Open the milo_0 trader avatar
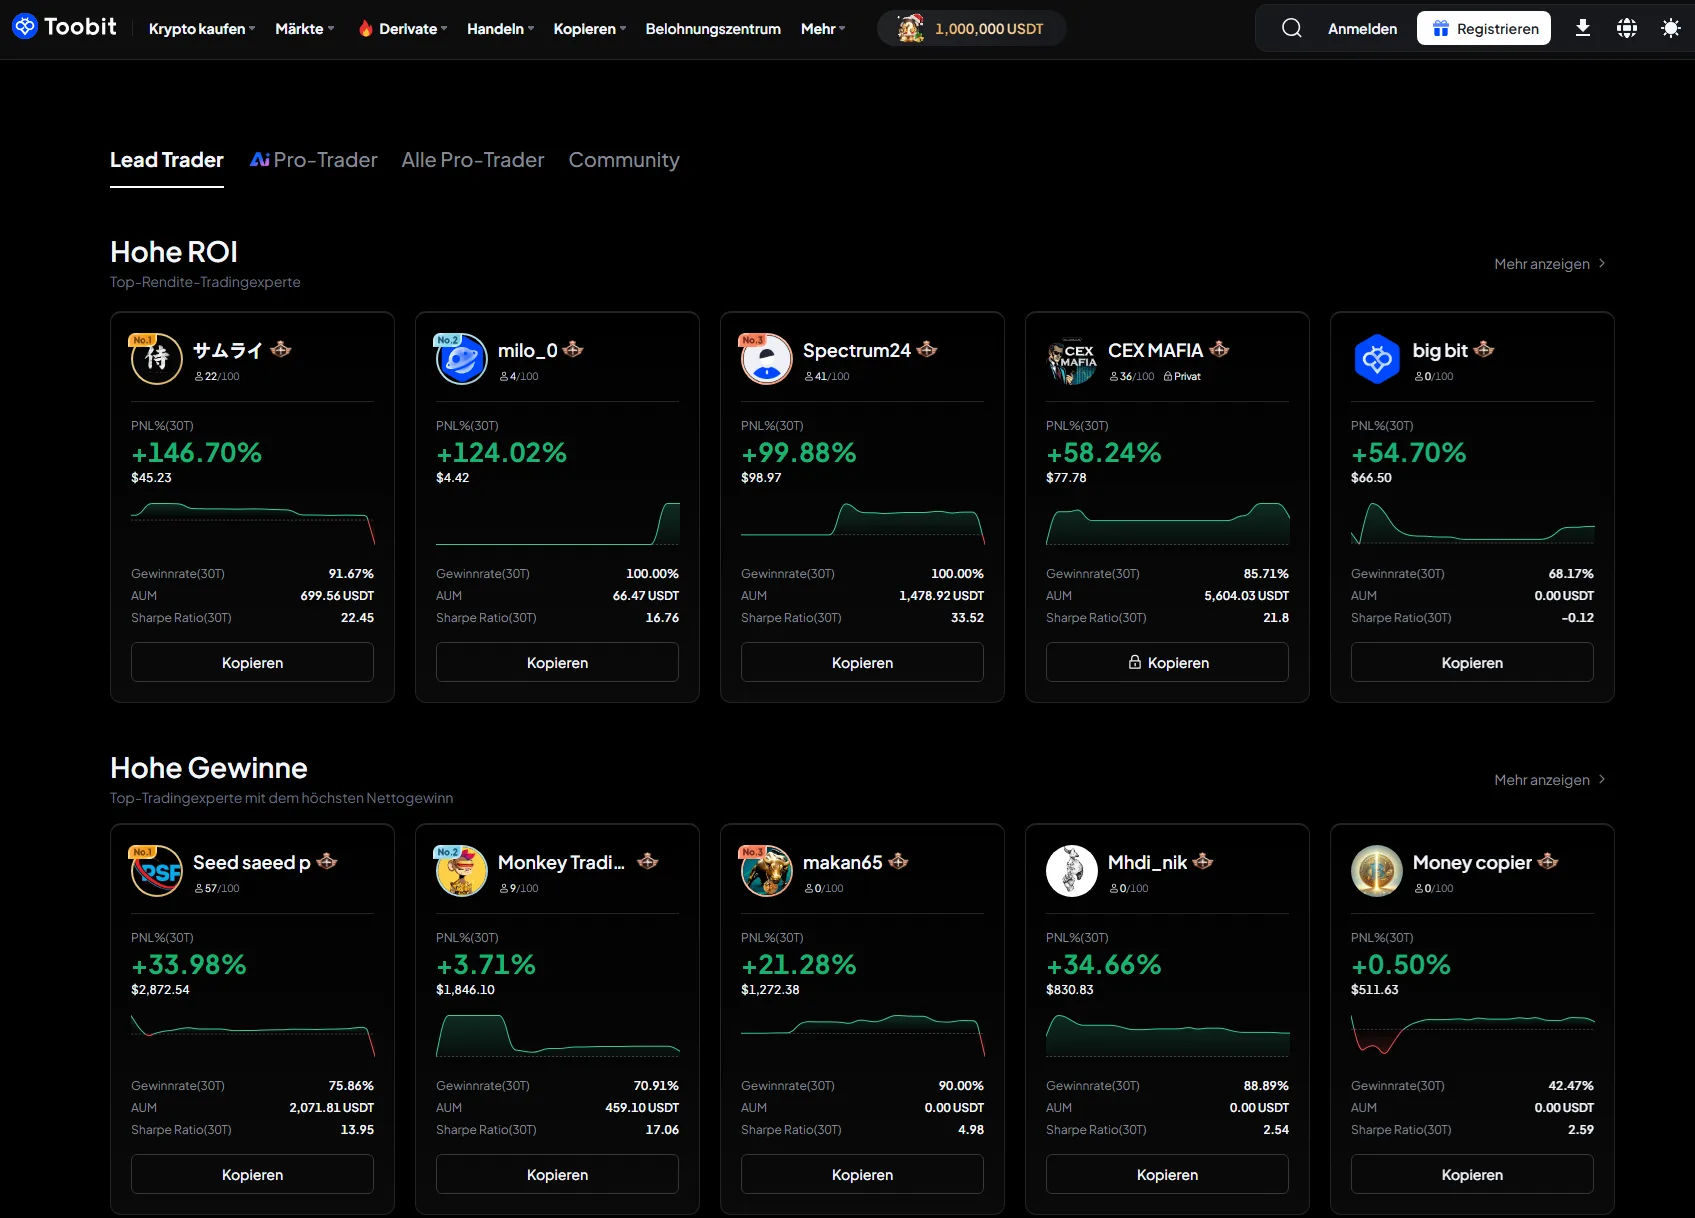 (462, 358)
